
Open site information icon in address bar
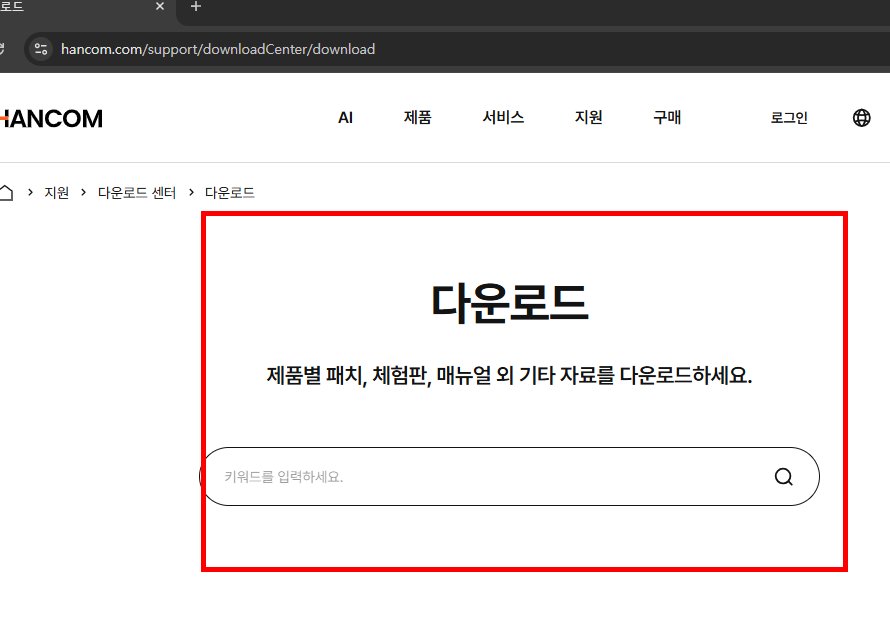39,48
